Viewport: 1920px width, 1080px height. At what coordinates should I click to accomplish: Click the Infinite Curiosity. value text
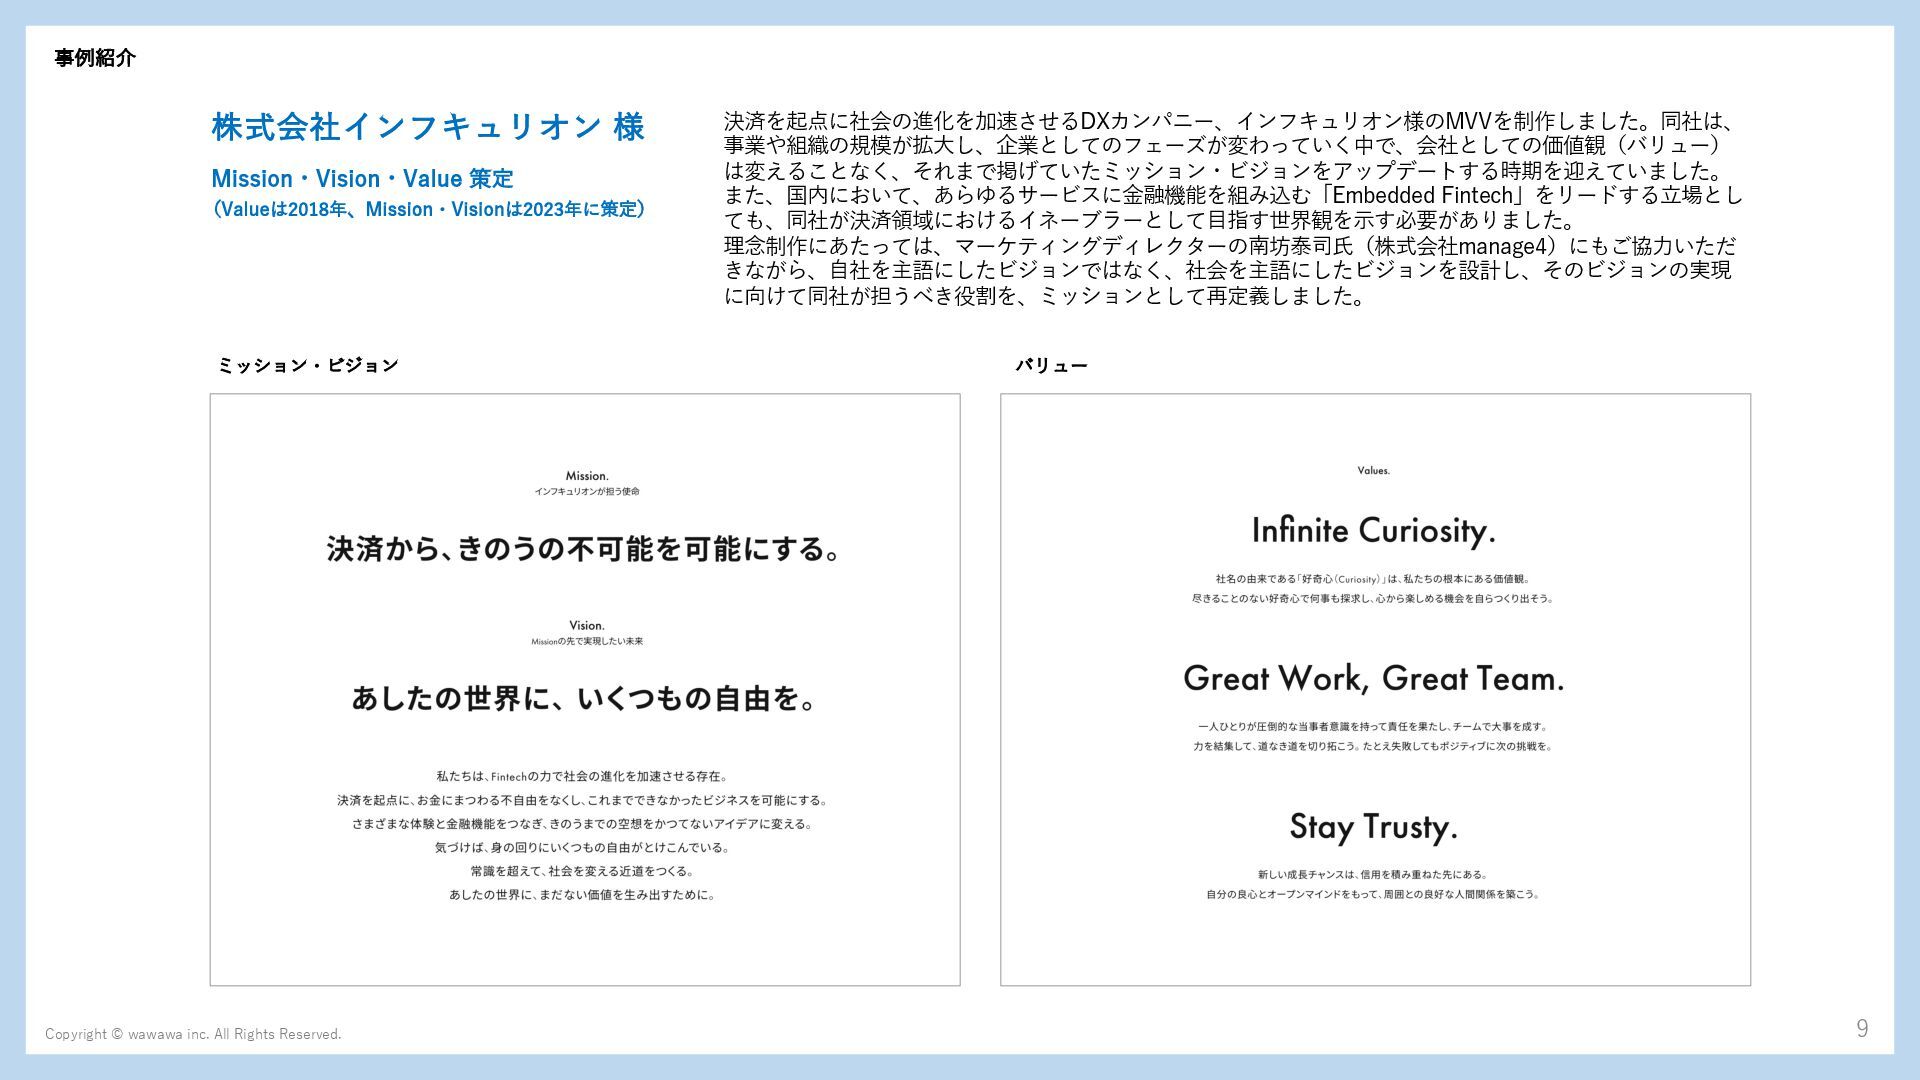point(1373,530)
